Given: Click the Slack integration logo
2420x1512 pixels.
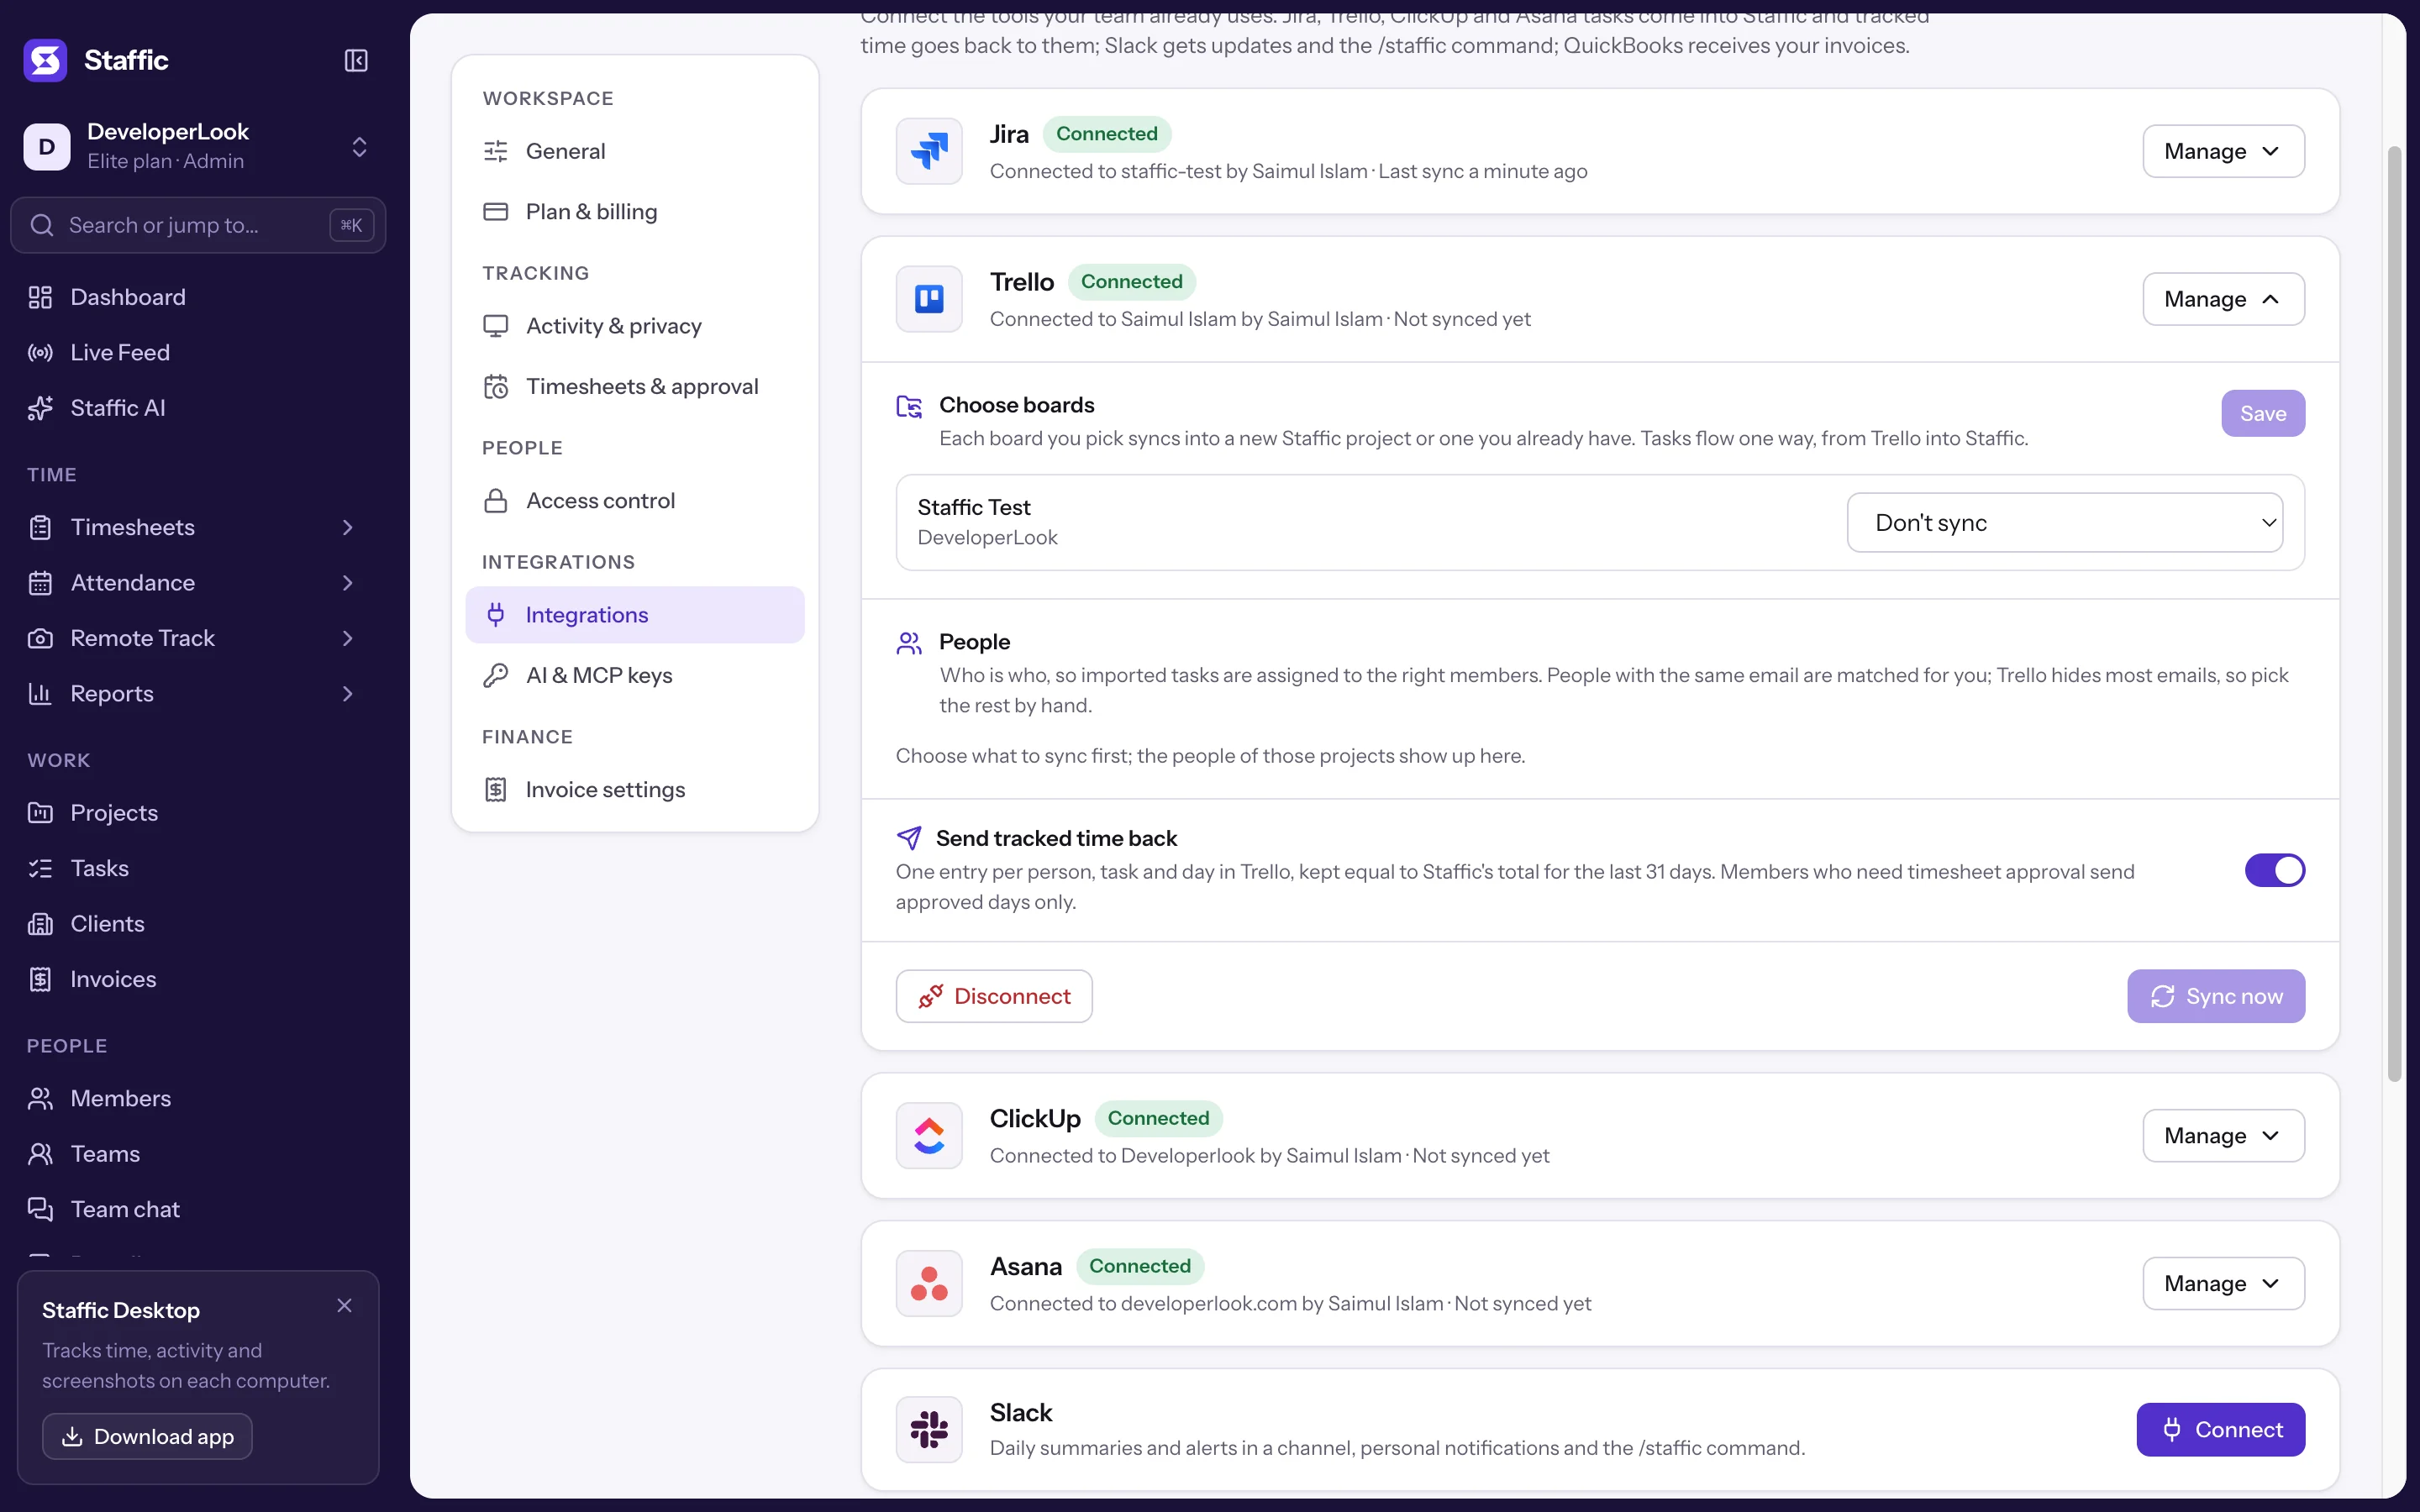Looking at the screenshot, I should (x=929, y=1430).
